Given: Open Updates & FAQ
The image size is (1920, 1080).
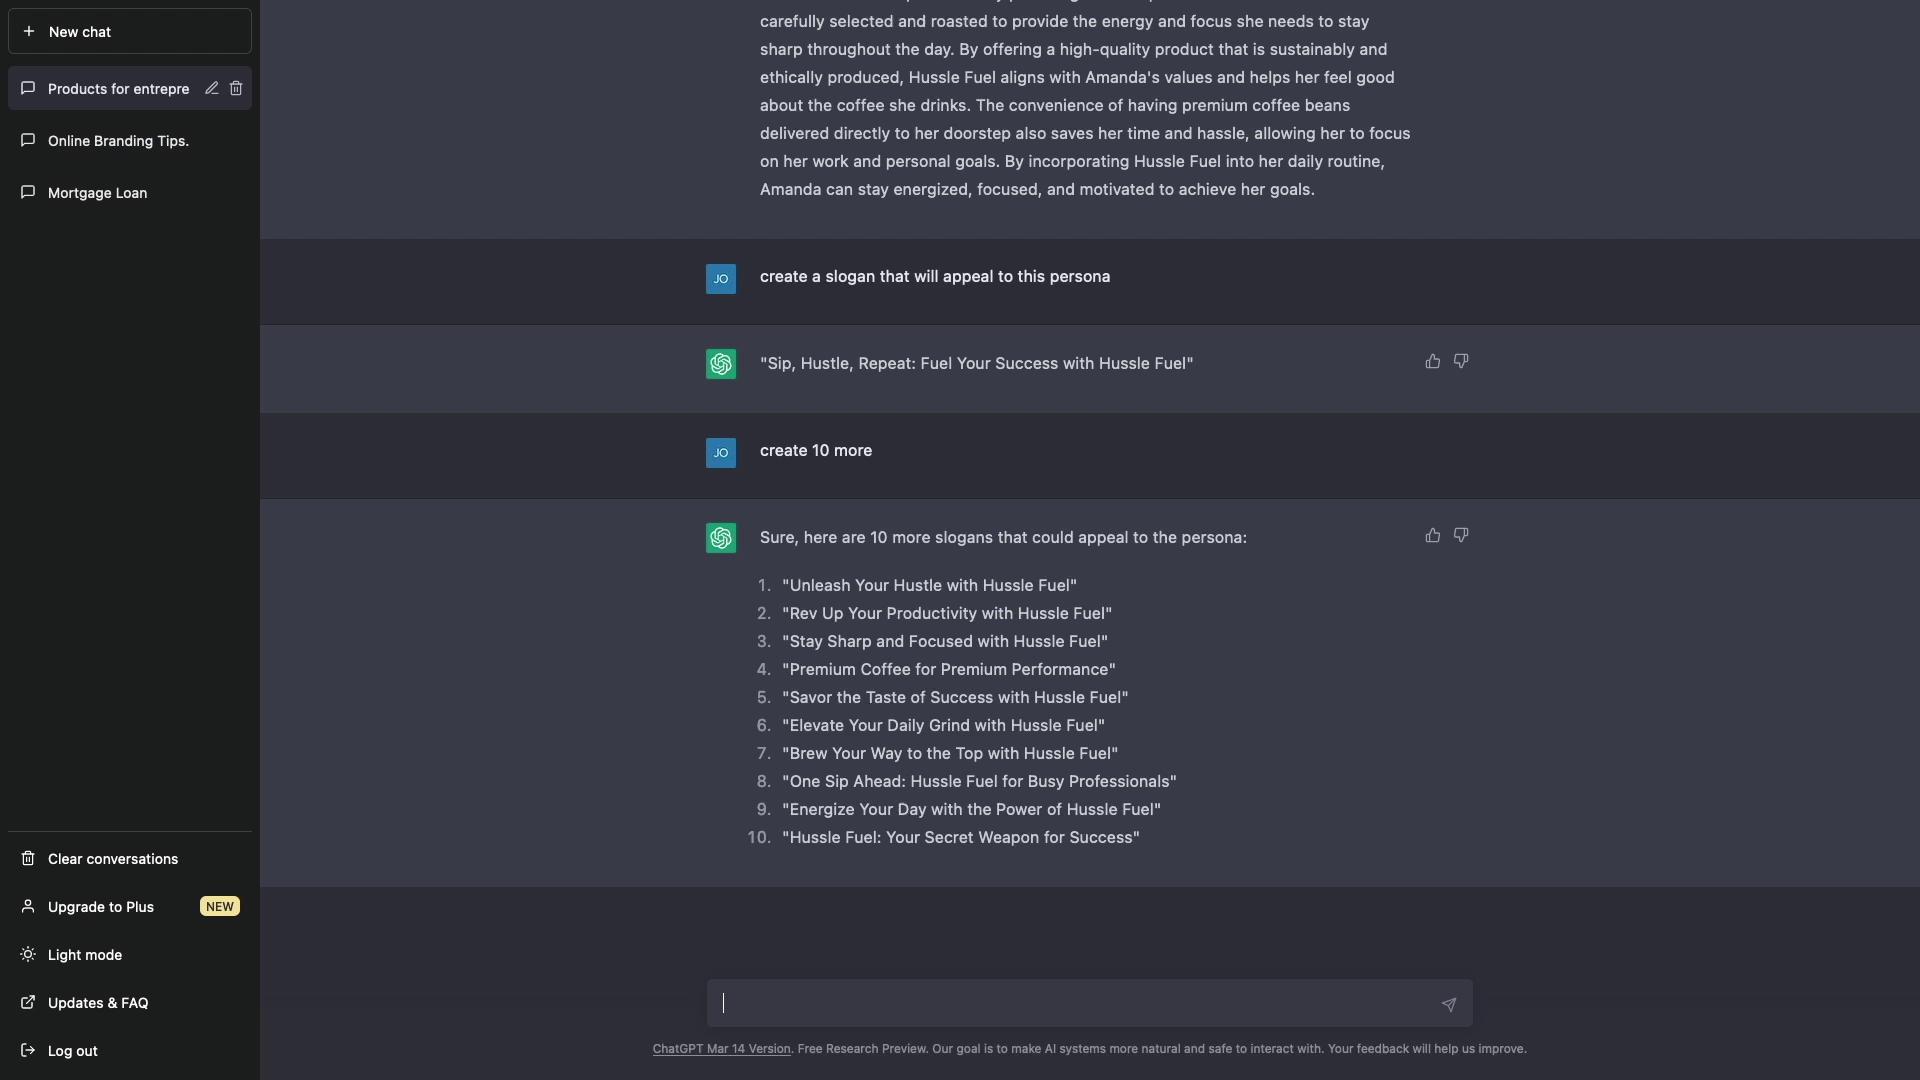Looking at the screenshot, I should click(97, 1003).
